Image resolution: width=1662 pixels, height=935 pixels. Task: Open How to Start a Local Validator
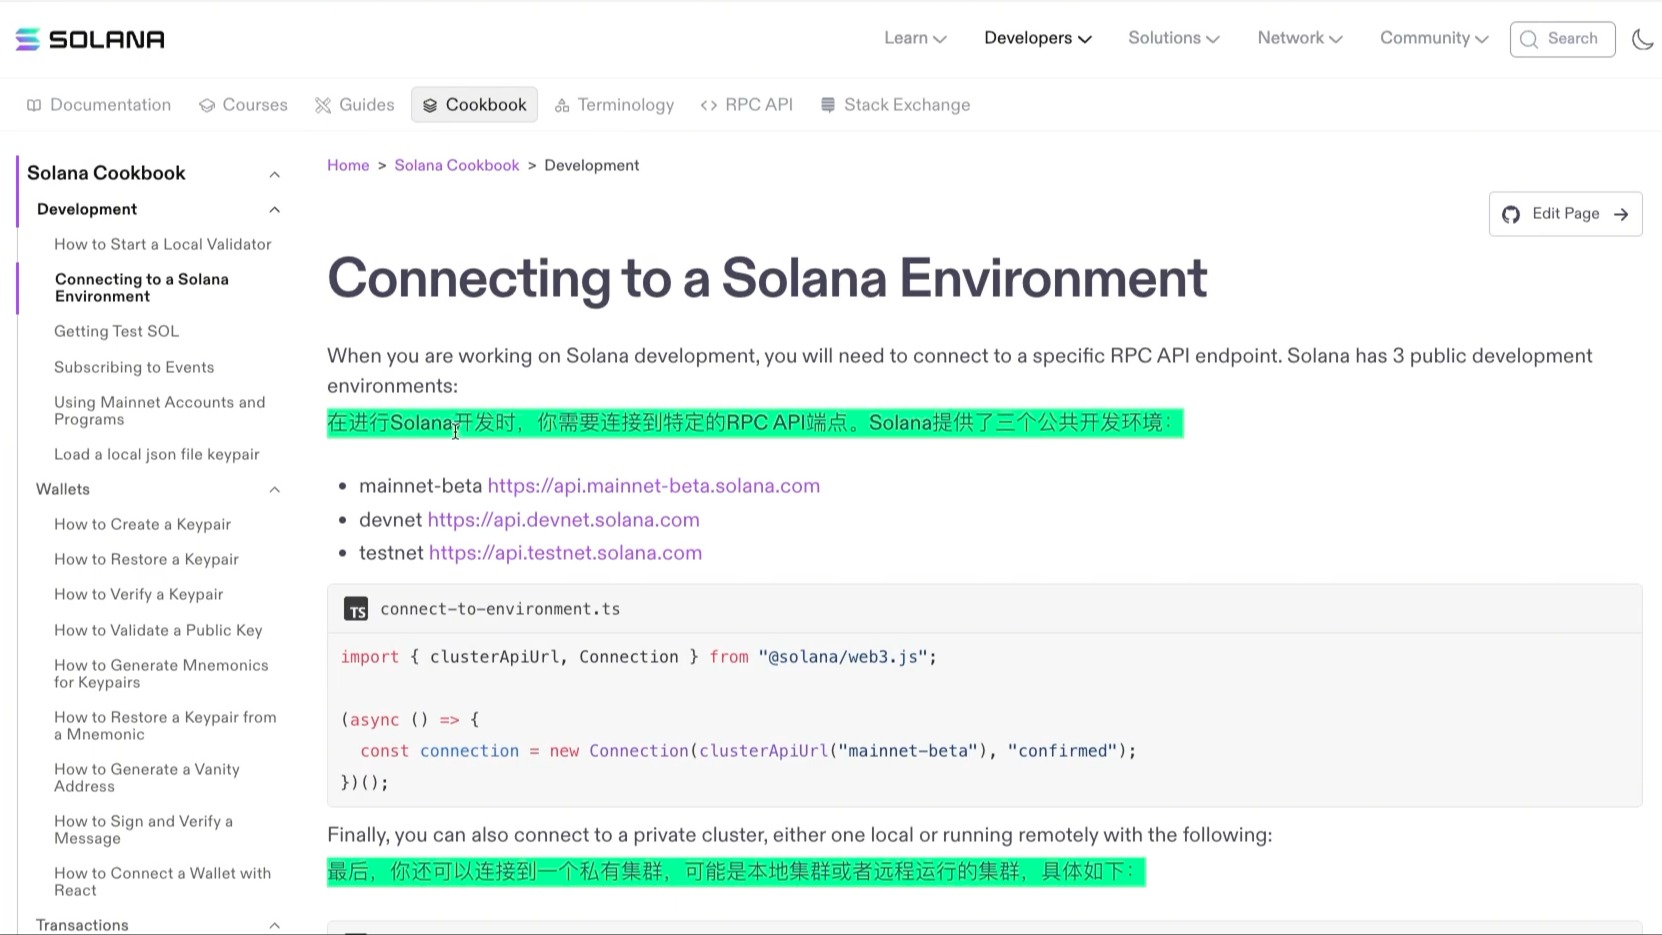tap(163, 244)
